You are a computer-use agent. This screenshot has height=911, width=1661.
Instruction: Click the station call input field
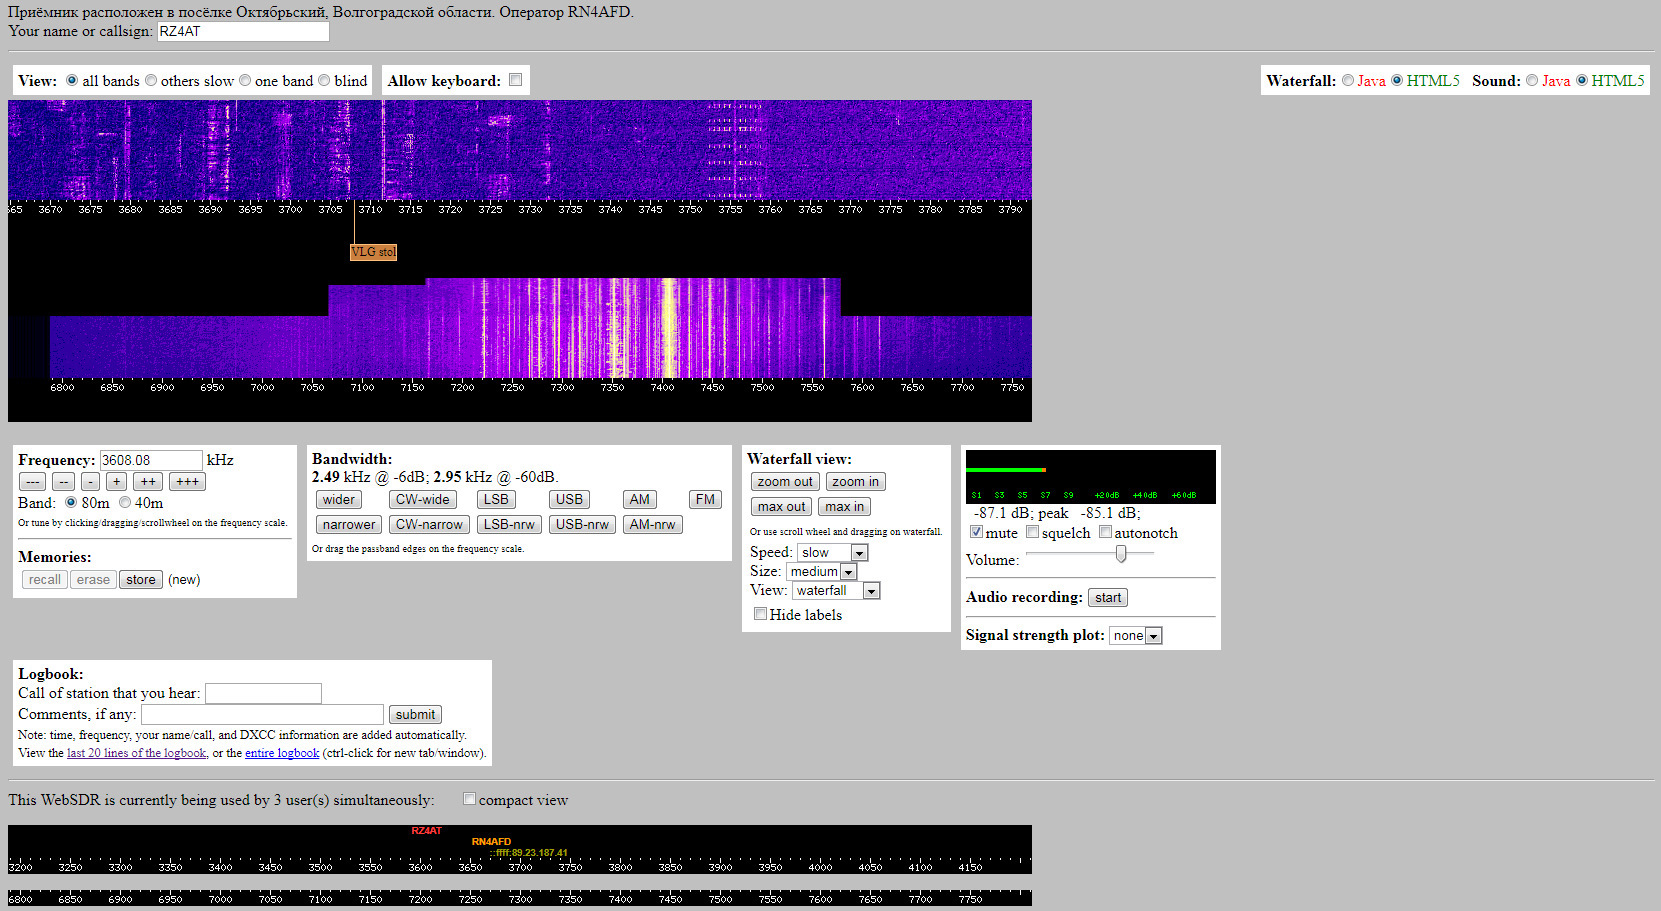click(264, 693)
